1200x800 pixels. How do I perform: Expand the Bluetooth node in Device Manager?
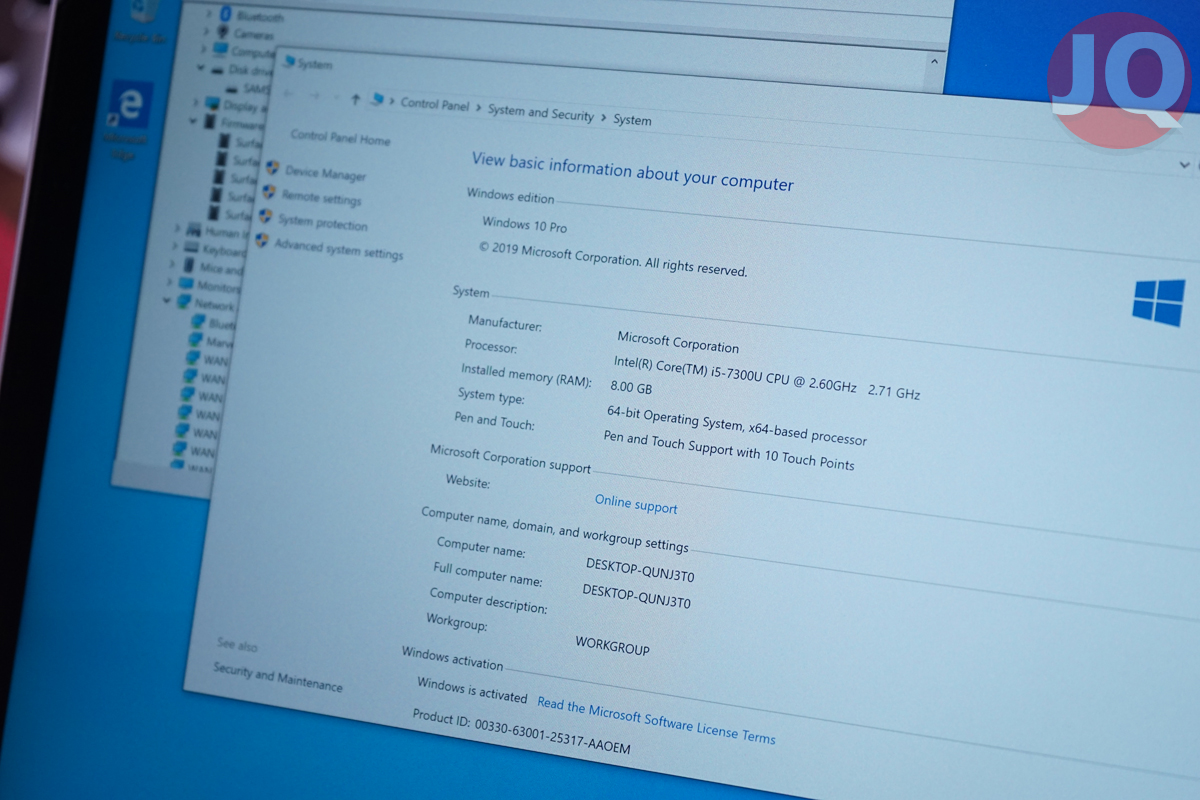click(209, 14)
